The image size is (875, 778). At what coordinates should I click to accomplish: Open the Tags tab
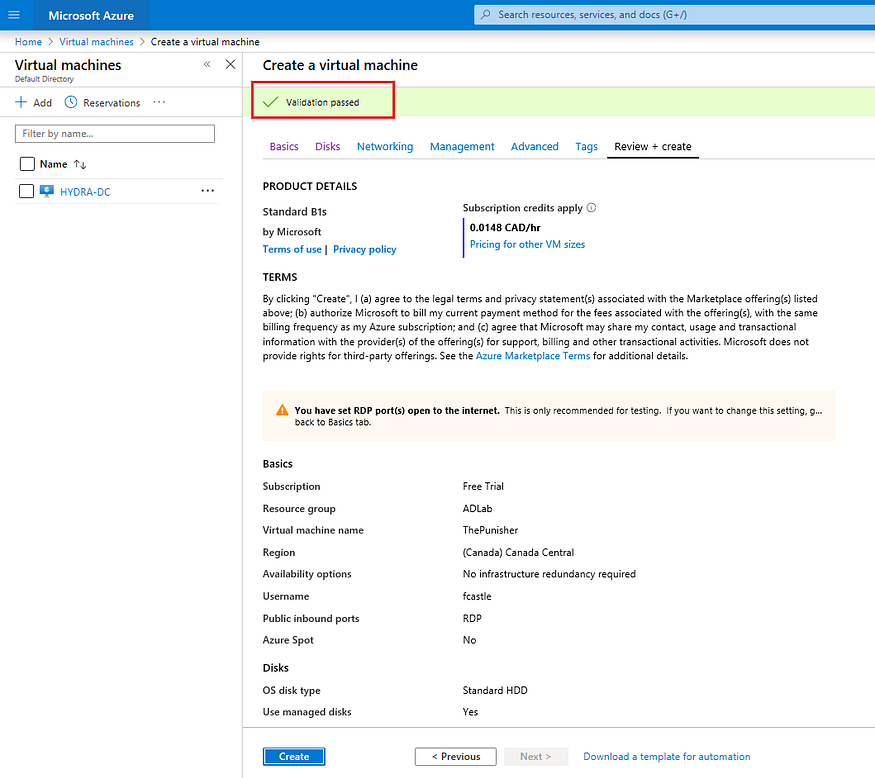pyautogui.click(x=586, y=146)
